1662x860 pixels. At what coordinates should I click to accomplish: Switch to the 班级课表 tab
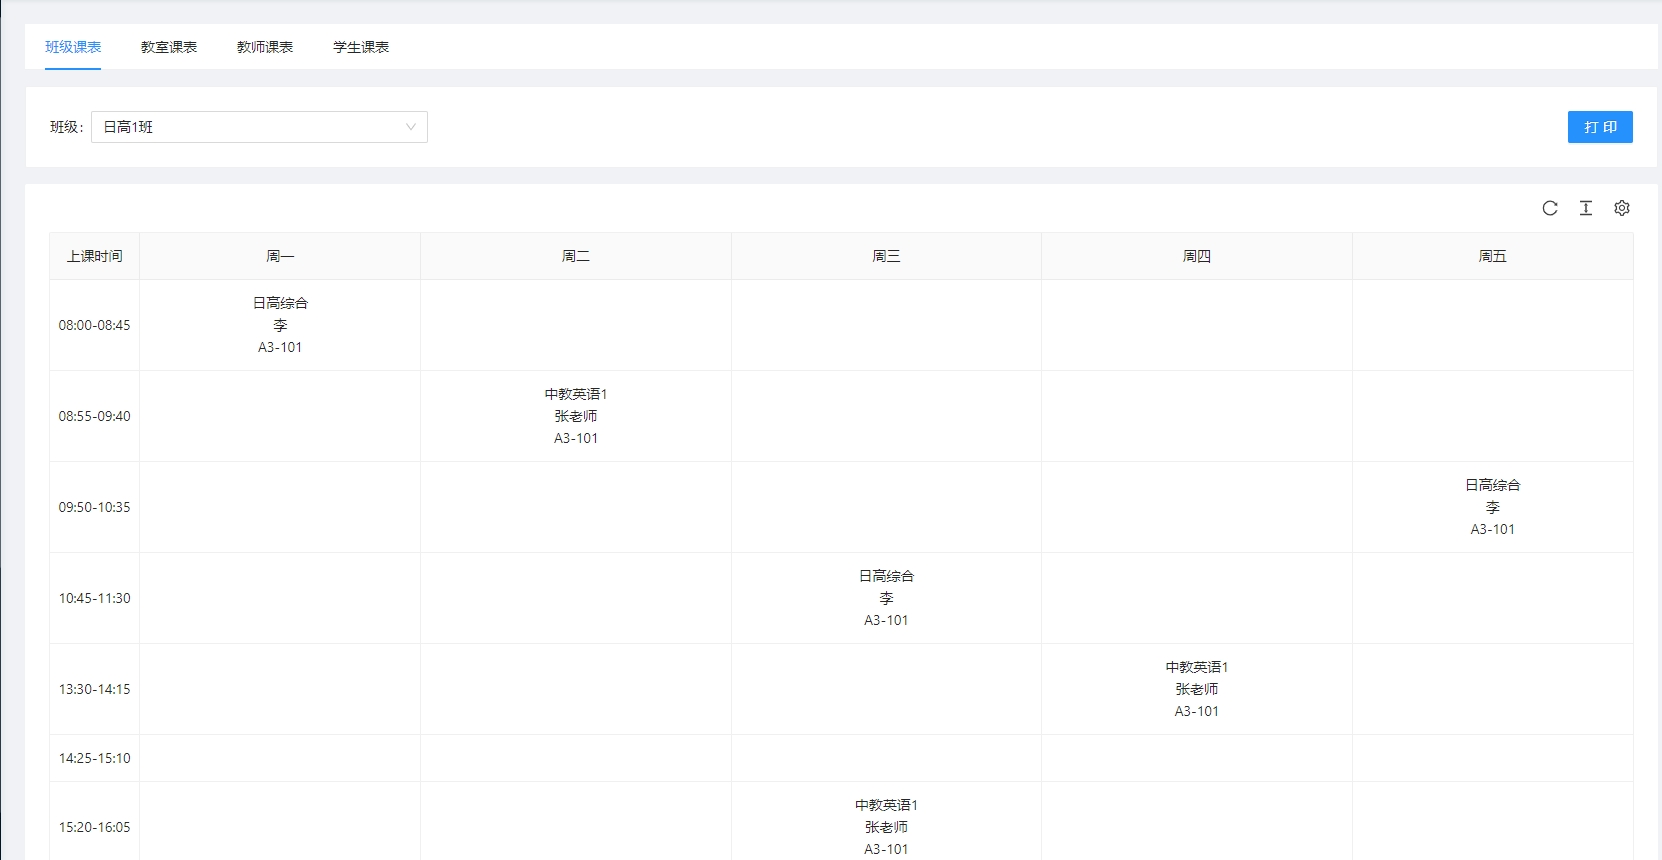(73, 47)
